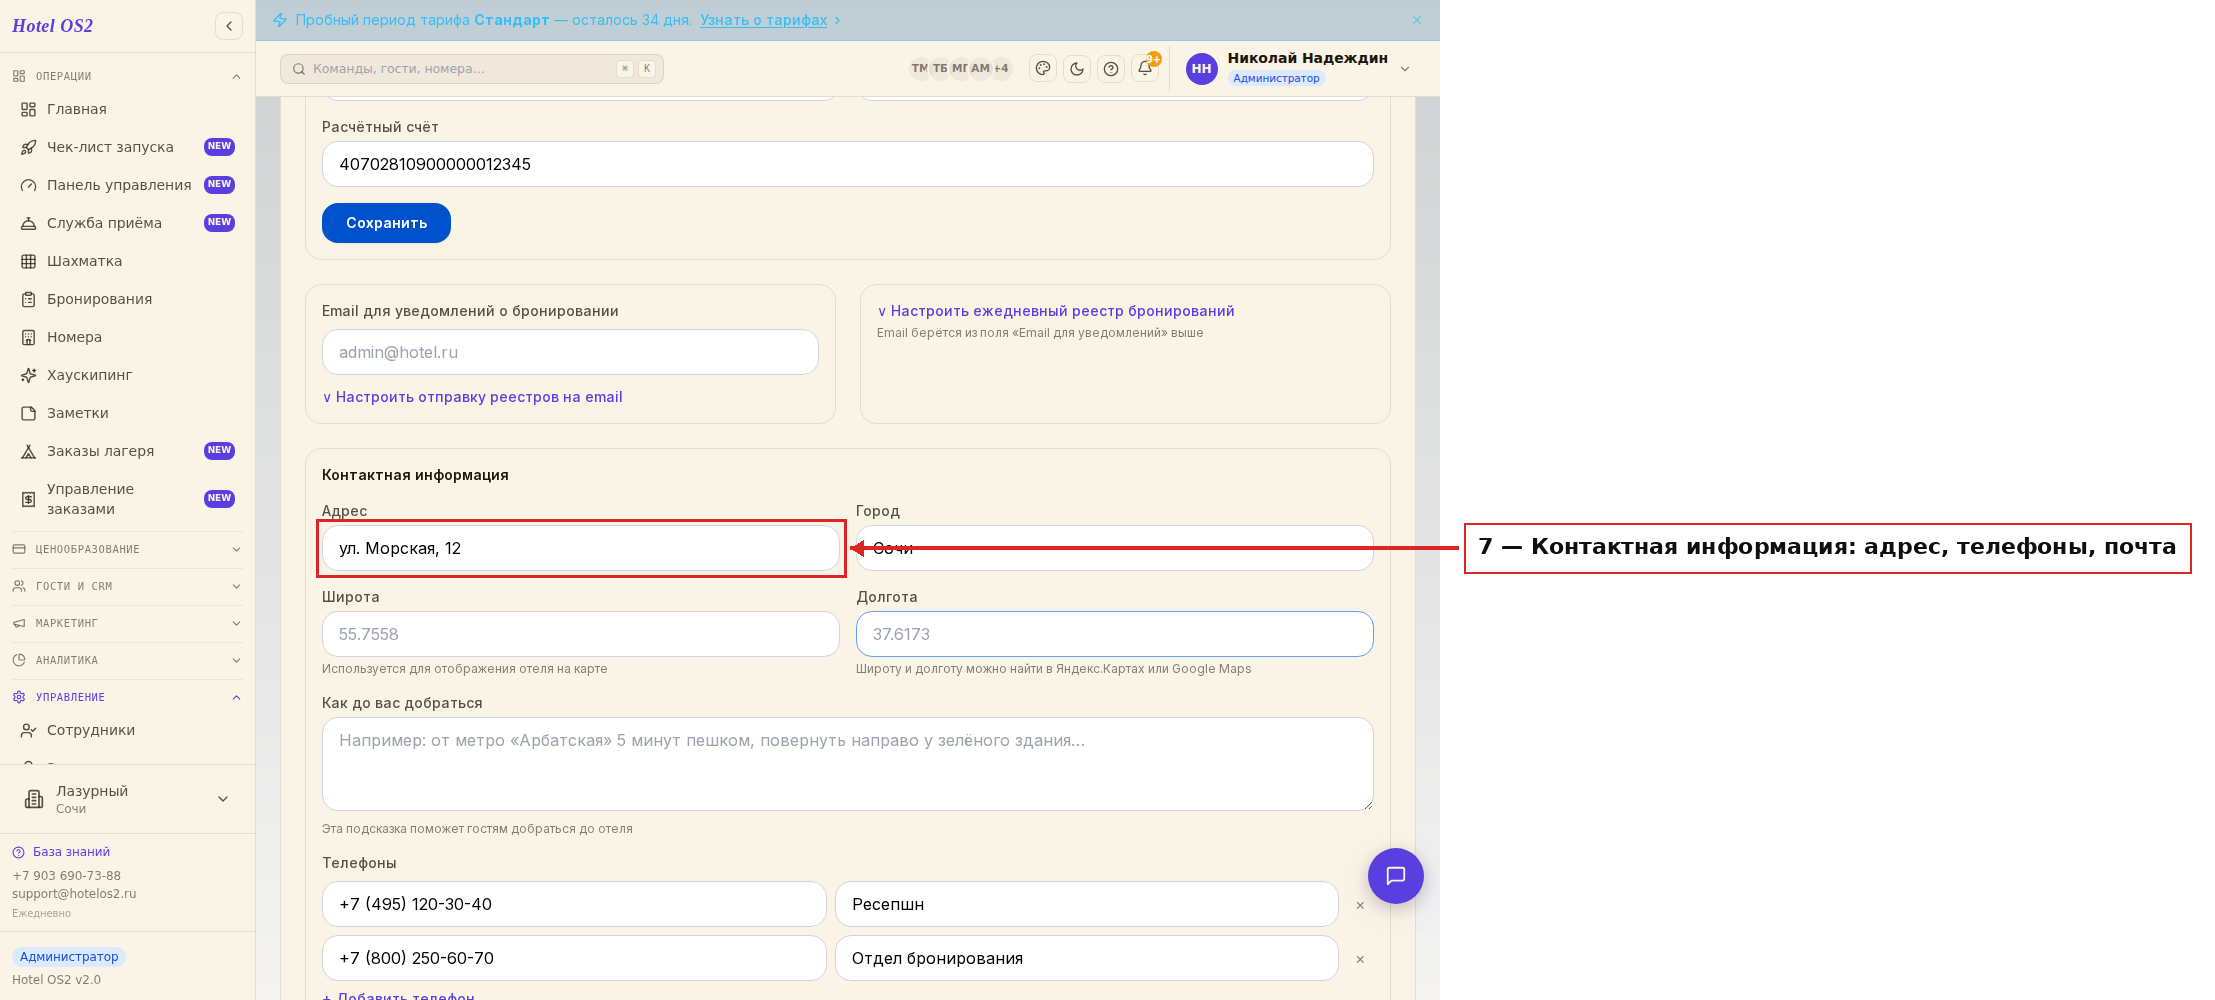Open the help question-mark icon

point(1111,69)
